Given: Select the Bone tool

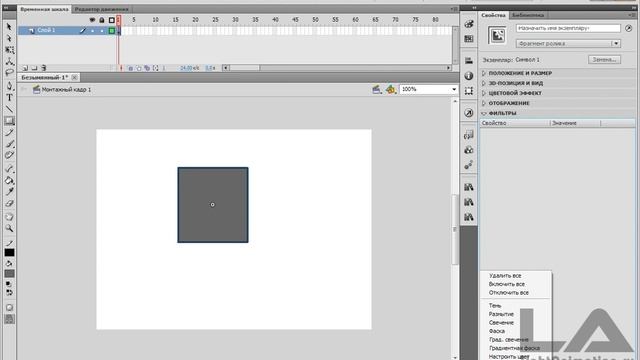Looking at the screenshot, I should point(9,169).
